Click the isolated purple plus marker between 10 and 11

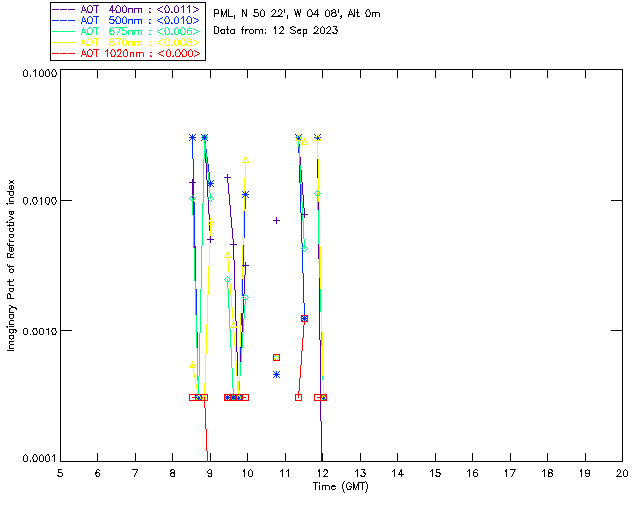(276, 220)
